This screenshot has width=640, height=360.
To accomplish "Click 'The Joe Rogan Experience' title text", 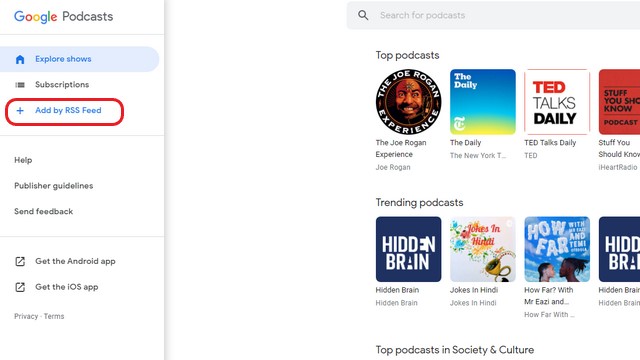I will [x=401, y=149].
